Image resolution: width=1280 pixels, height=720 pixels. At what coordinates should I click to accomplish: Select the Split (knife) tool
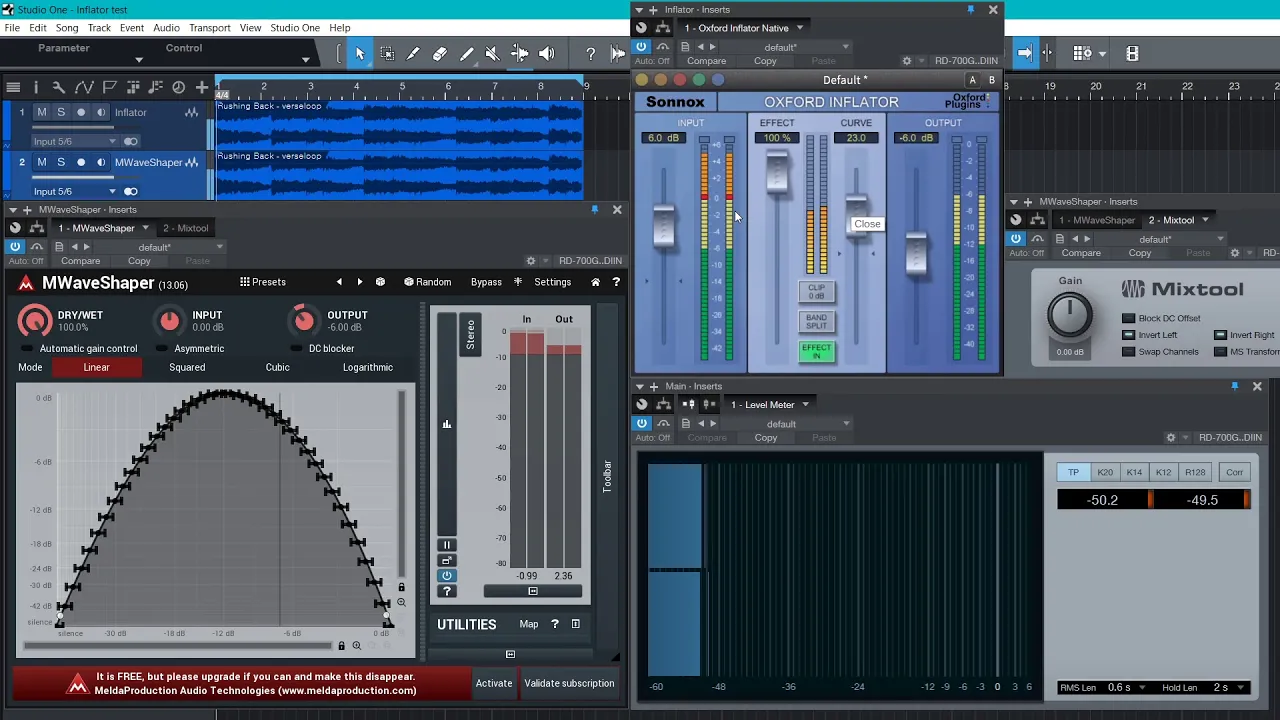(x=413, y=54)
